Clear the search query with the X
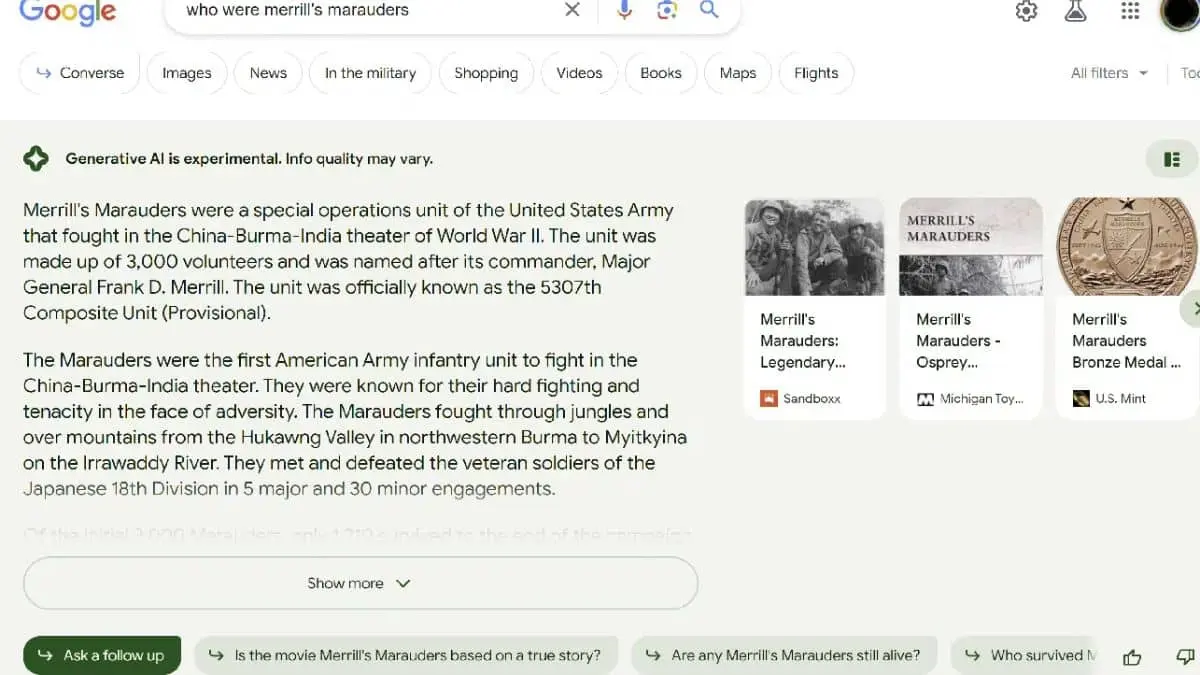This screenshot has height=675, width=1200. click(572, 11)
